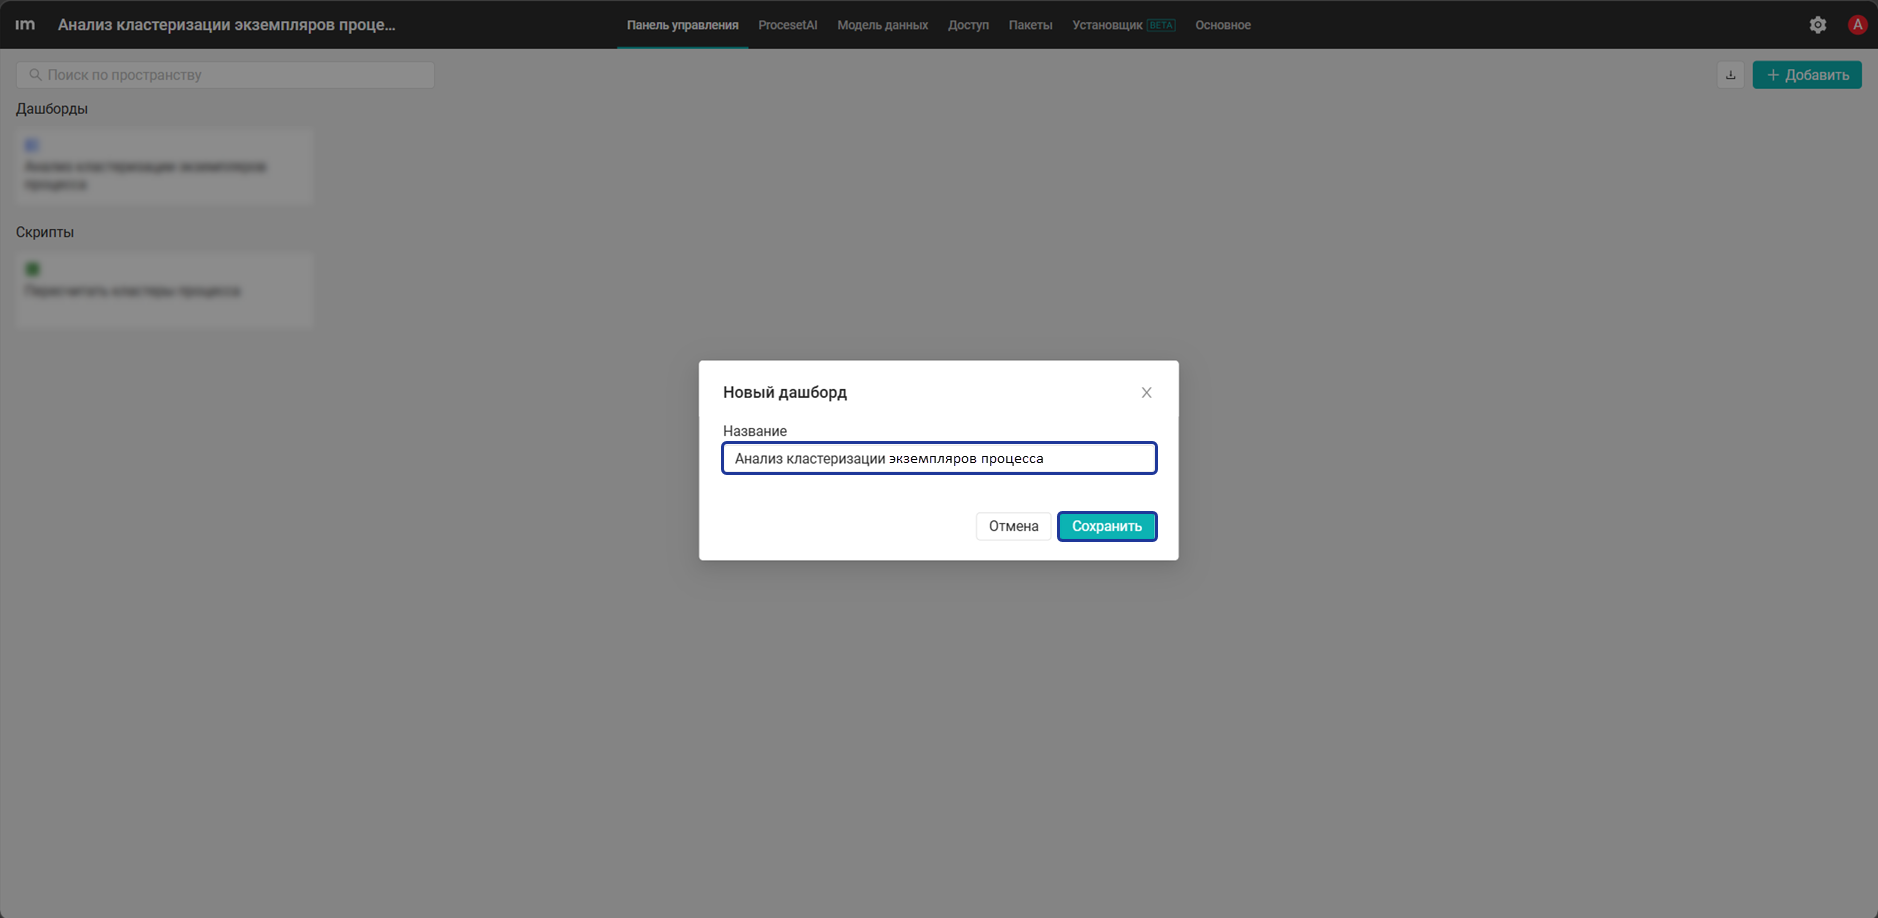
Task: Click the blue dashboard card icon
Action: (x=32, y=146)
